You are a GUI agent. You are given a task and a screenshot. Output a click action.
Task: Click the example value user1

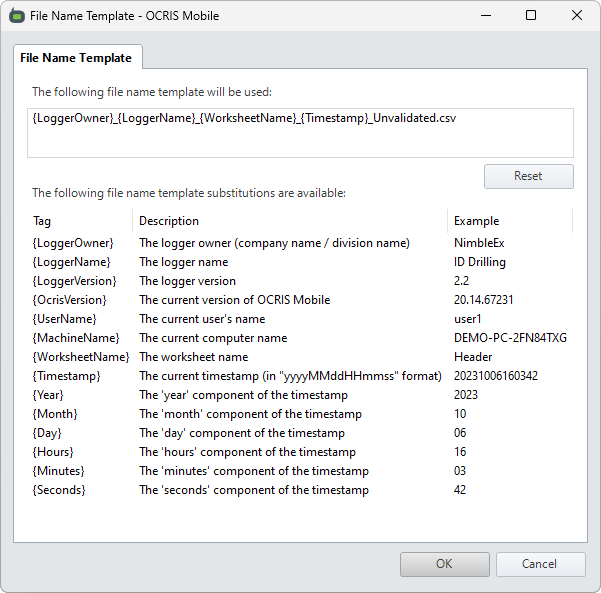tap(467, 319)
